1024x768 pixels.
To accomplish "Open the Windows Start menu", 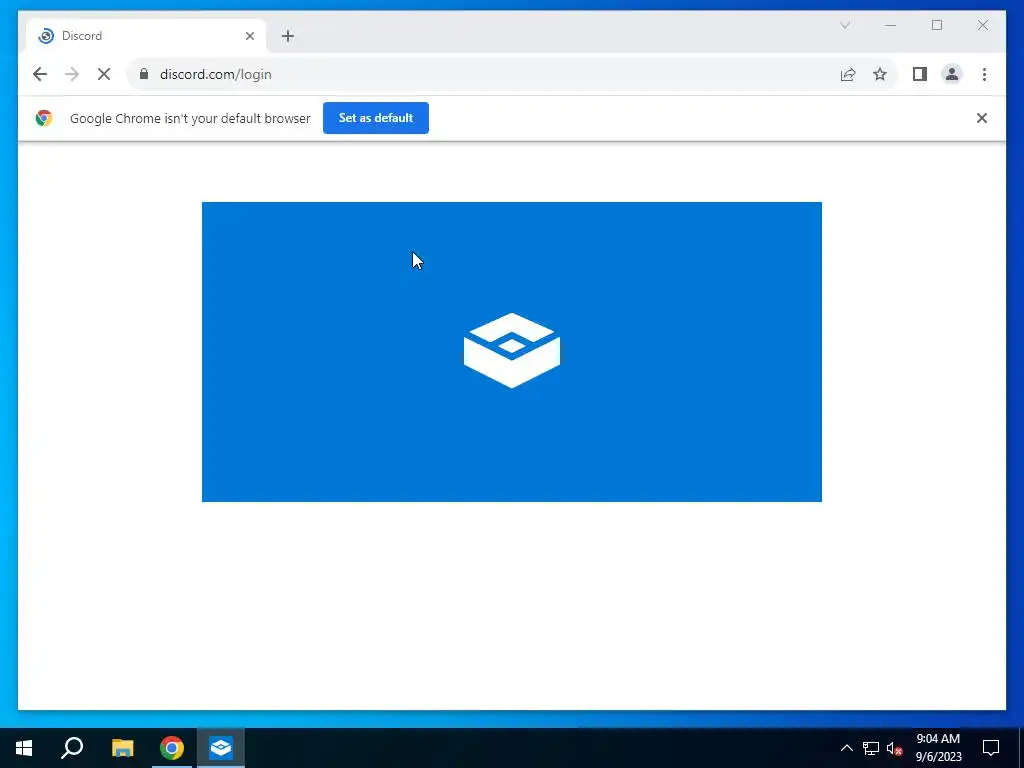I will pyautogui.click(x=24, y=748).
